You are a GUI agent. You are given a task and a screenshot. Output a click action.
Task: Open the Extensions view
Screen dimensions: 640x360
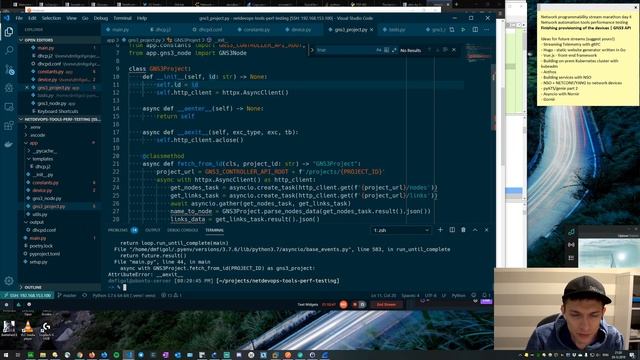click(9, 125)
